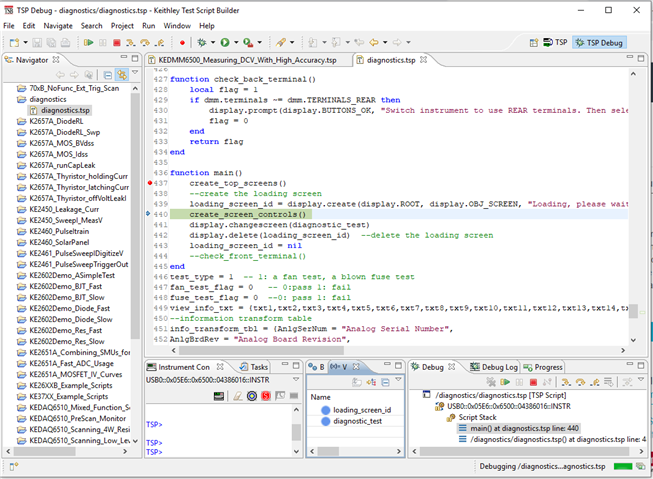The height and width of the screenshot is (479, 653).
Task: Click the red Terminate button in main toolbar
Action: 117,43
